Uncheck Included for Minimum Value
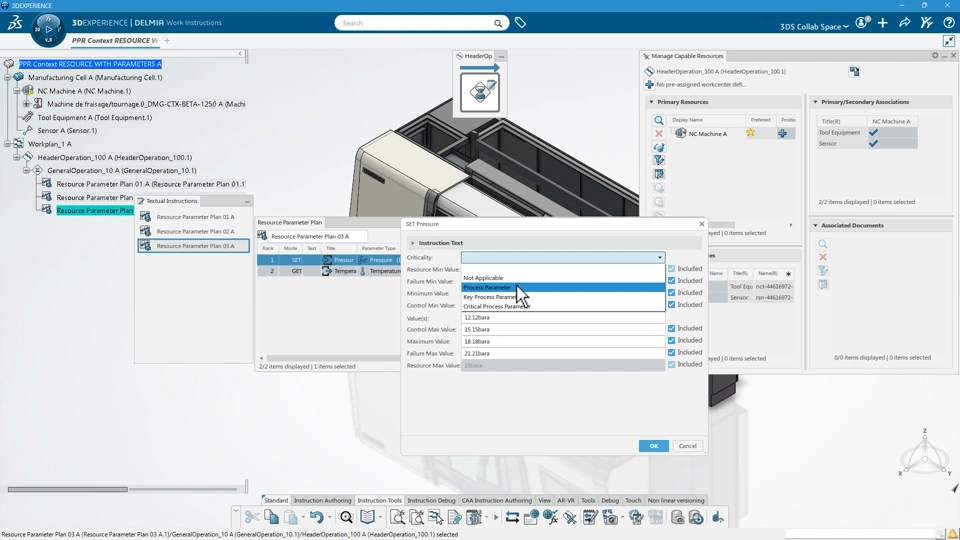This screenshot has width=960, height=540. [x=672, y=293]
